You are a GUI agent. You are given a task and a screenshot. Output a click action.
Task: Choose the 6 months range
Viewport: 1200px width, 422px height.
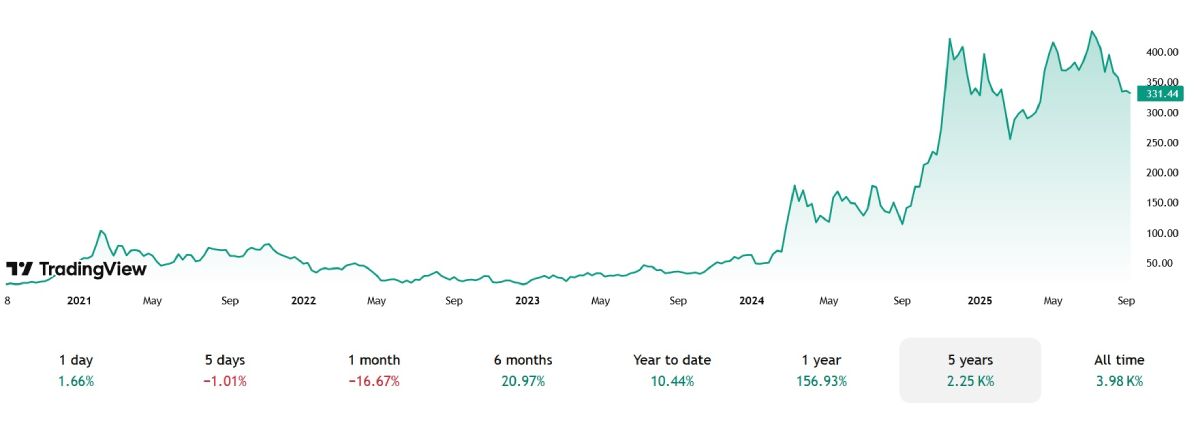[523, 370]
